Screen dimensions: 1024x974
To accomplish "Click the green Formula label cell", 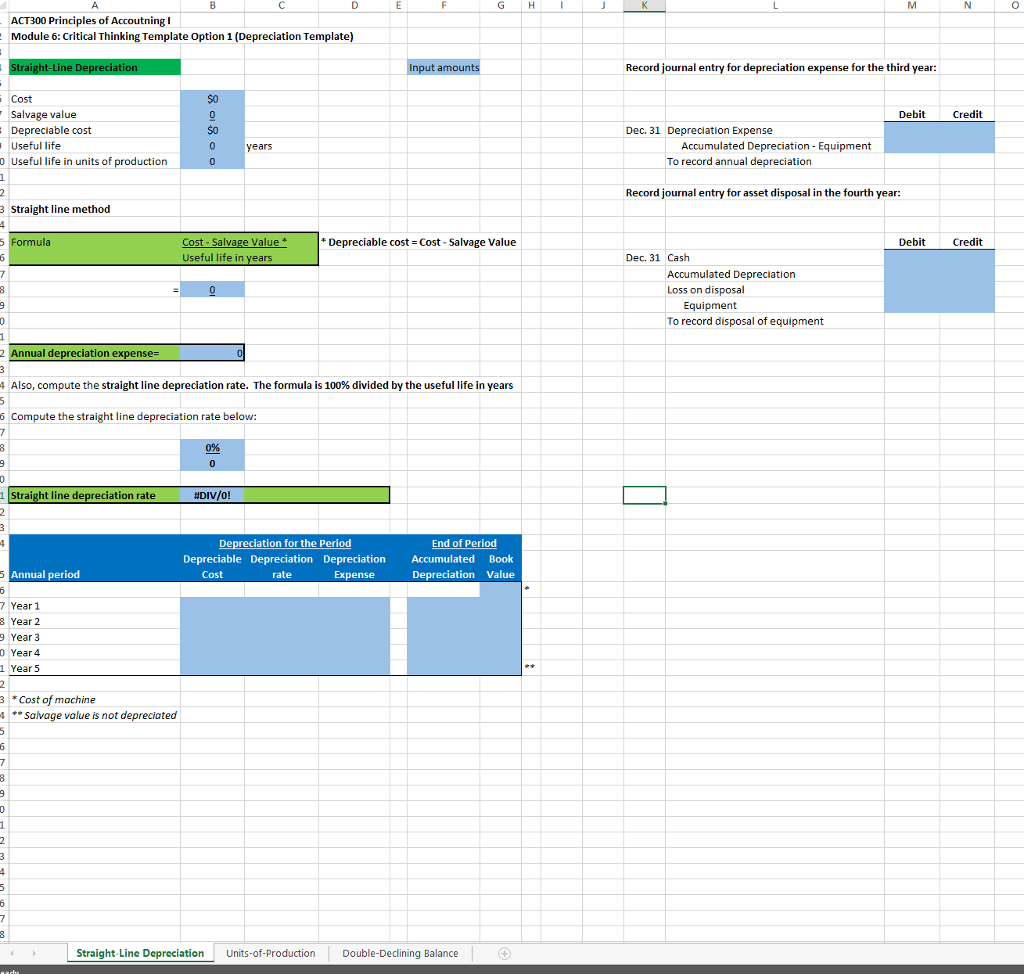I will 95,242.
